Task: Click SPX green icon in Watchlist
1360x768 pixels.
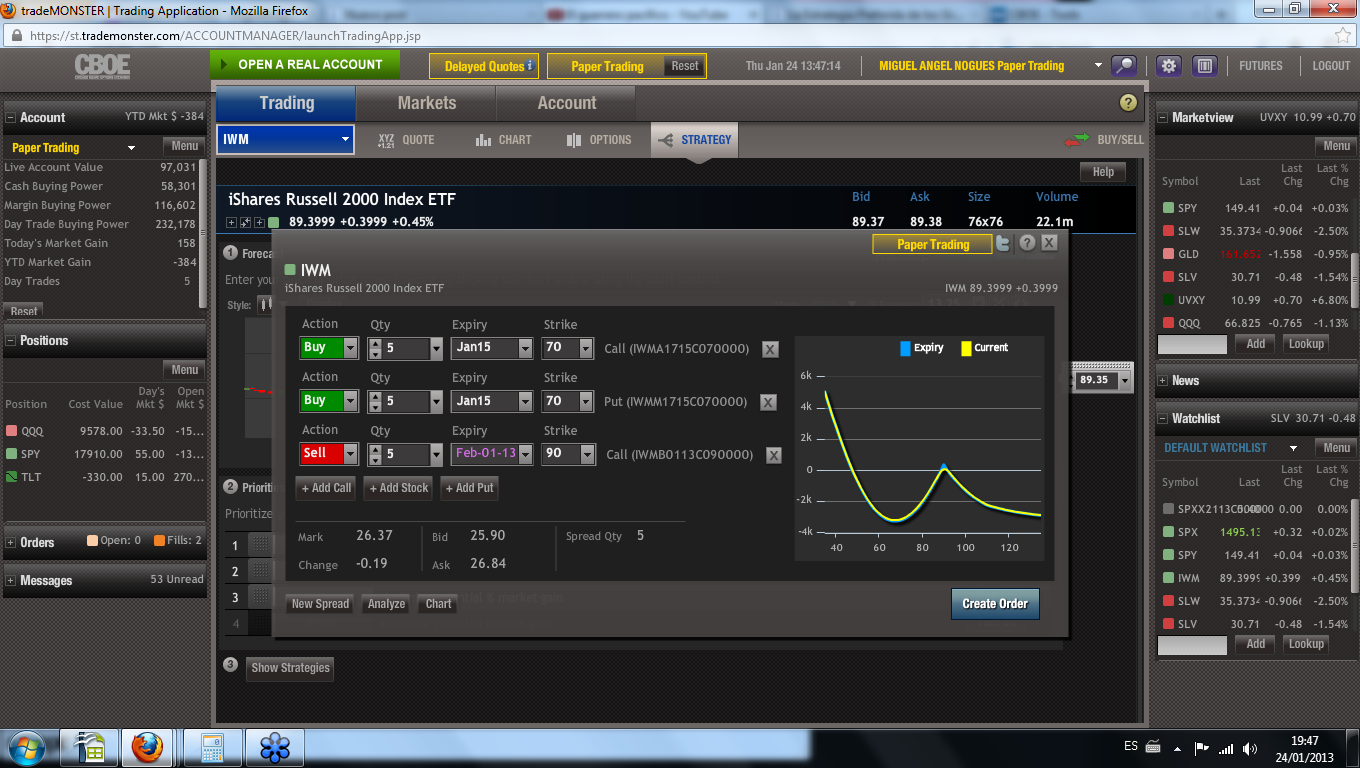Action: point(1168,532)
